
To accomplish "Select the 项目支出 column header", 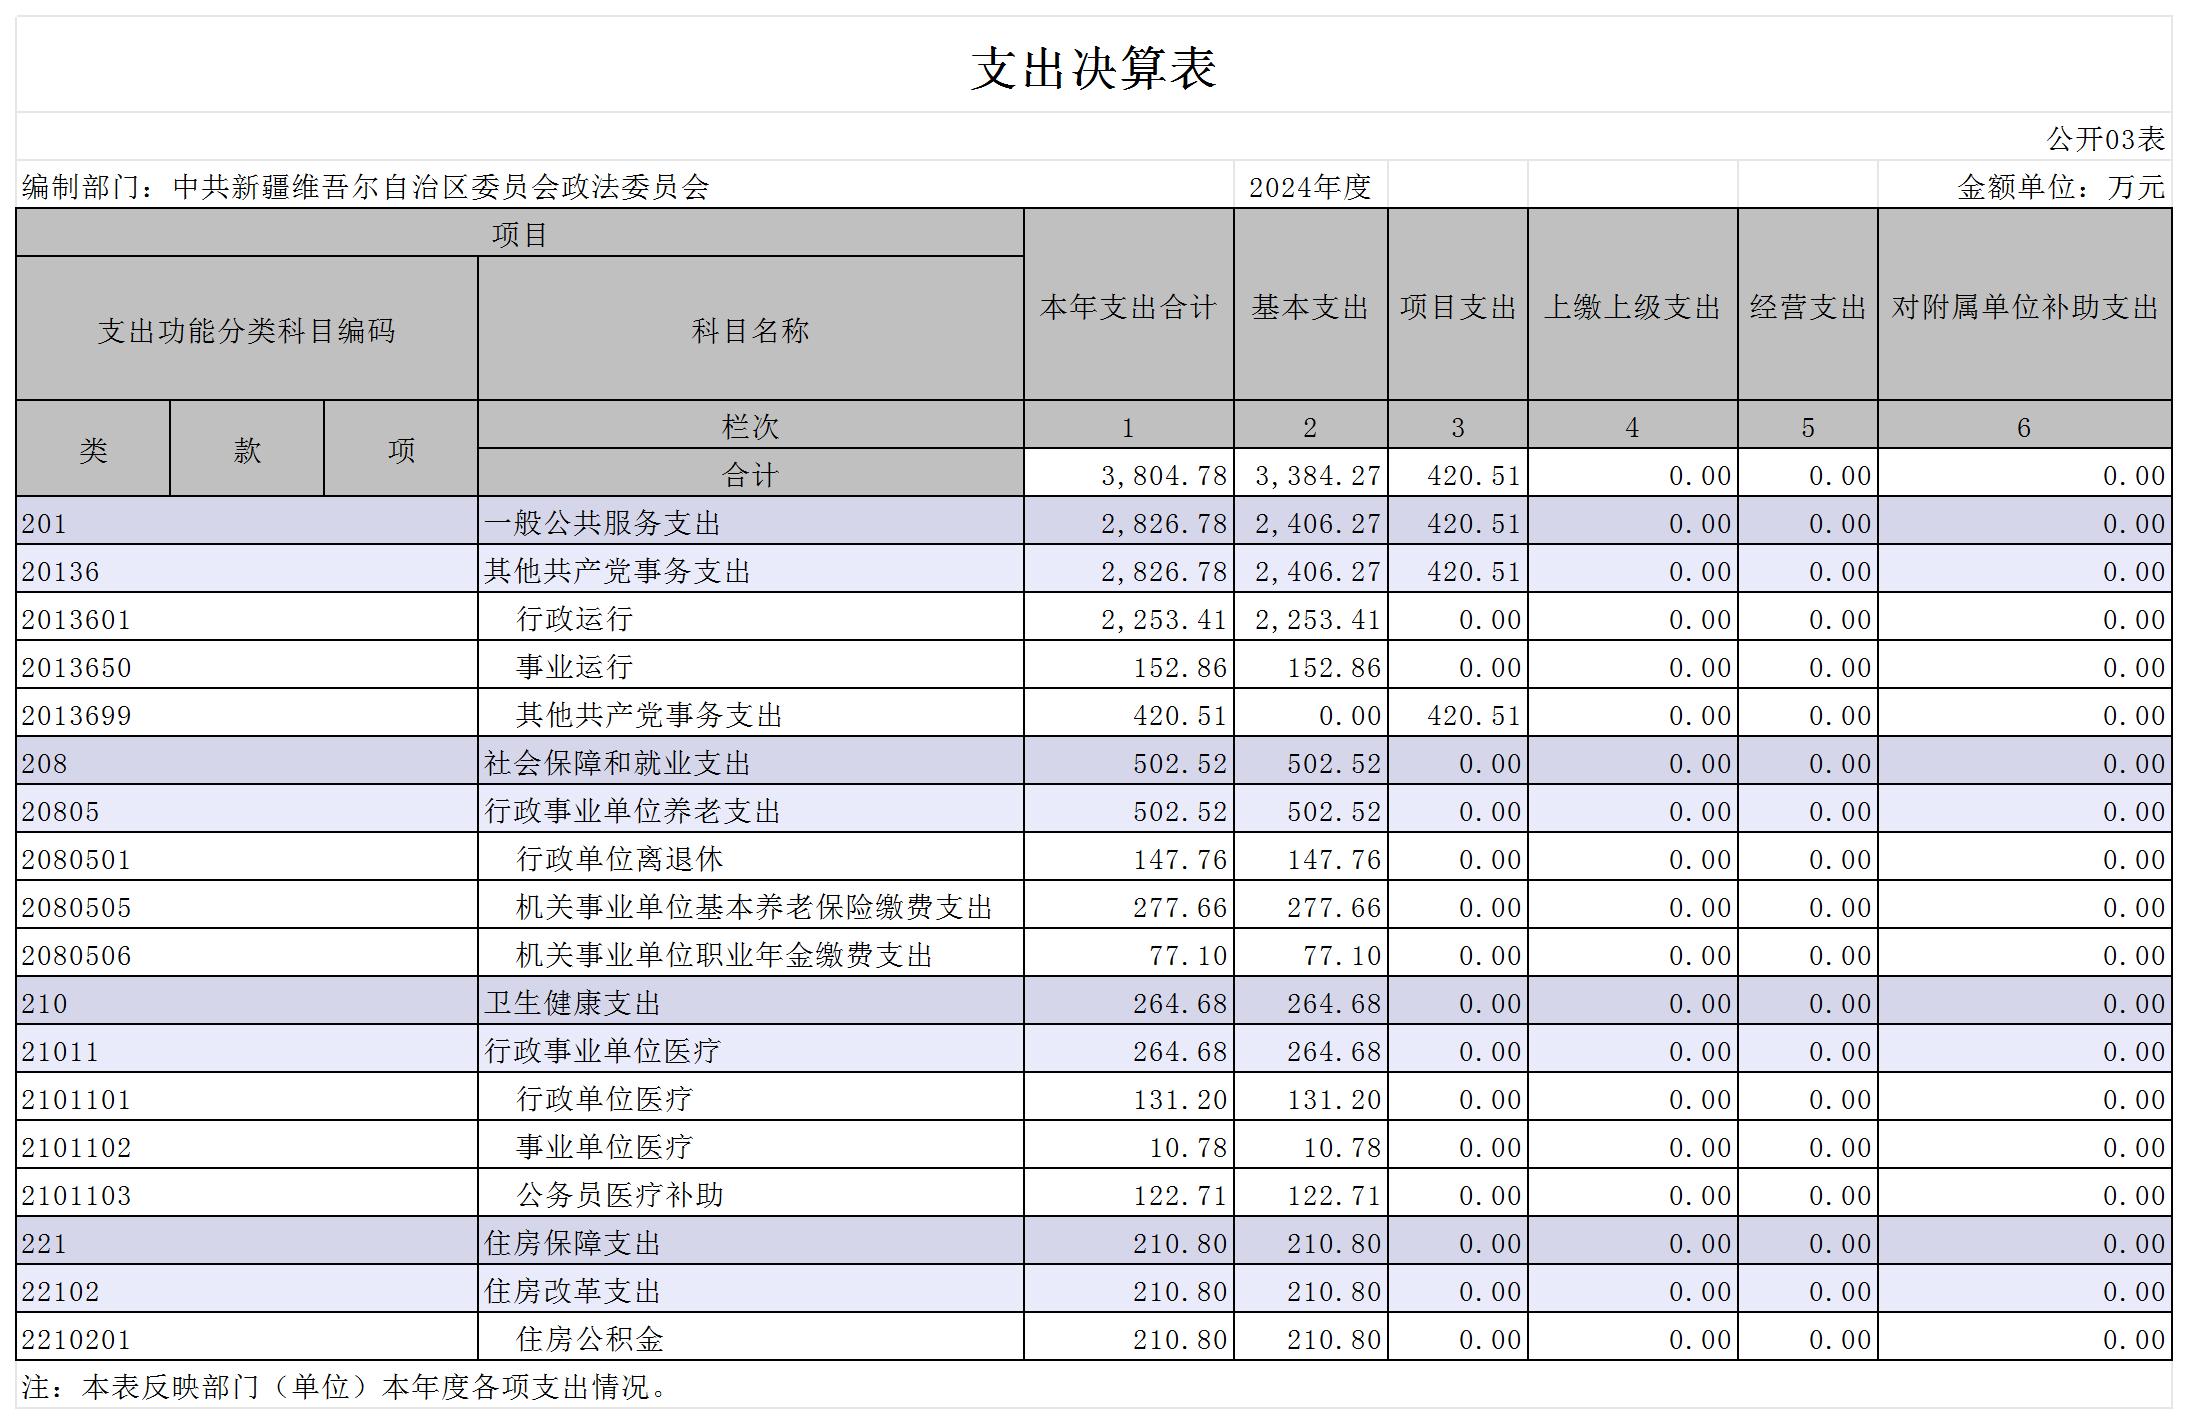I will pyautogui.click(x=1457, y=307).
